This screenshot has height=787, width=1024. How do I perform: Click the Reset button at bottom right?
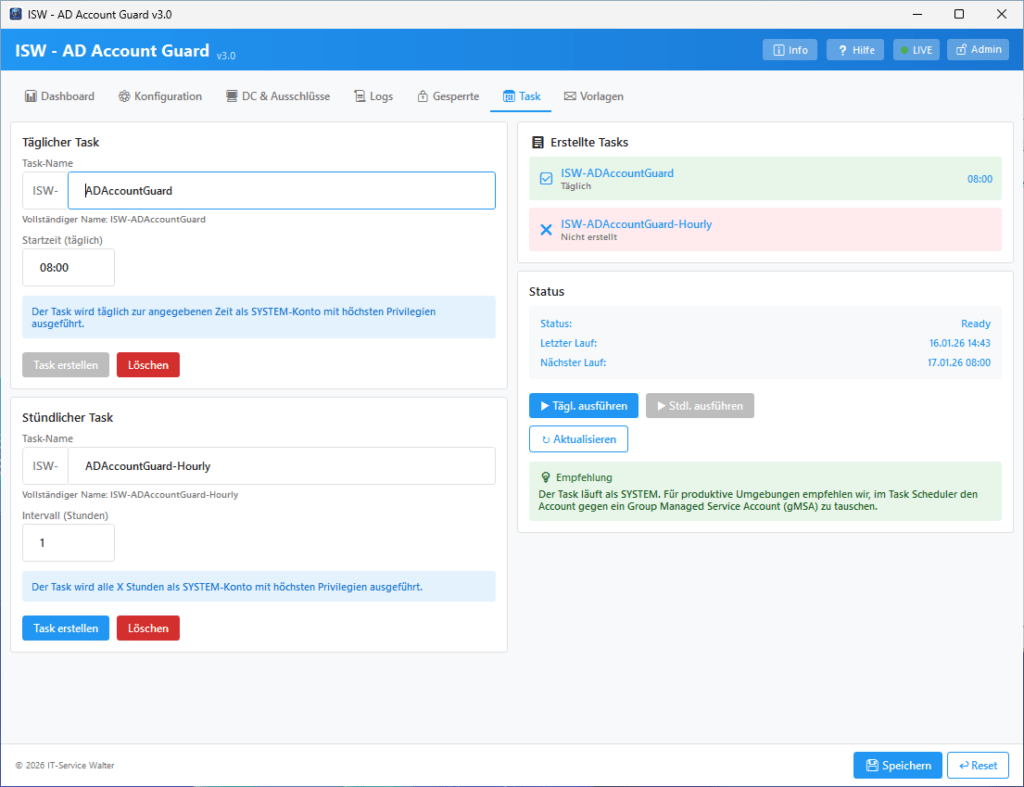(977, 764)
